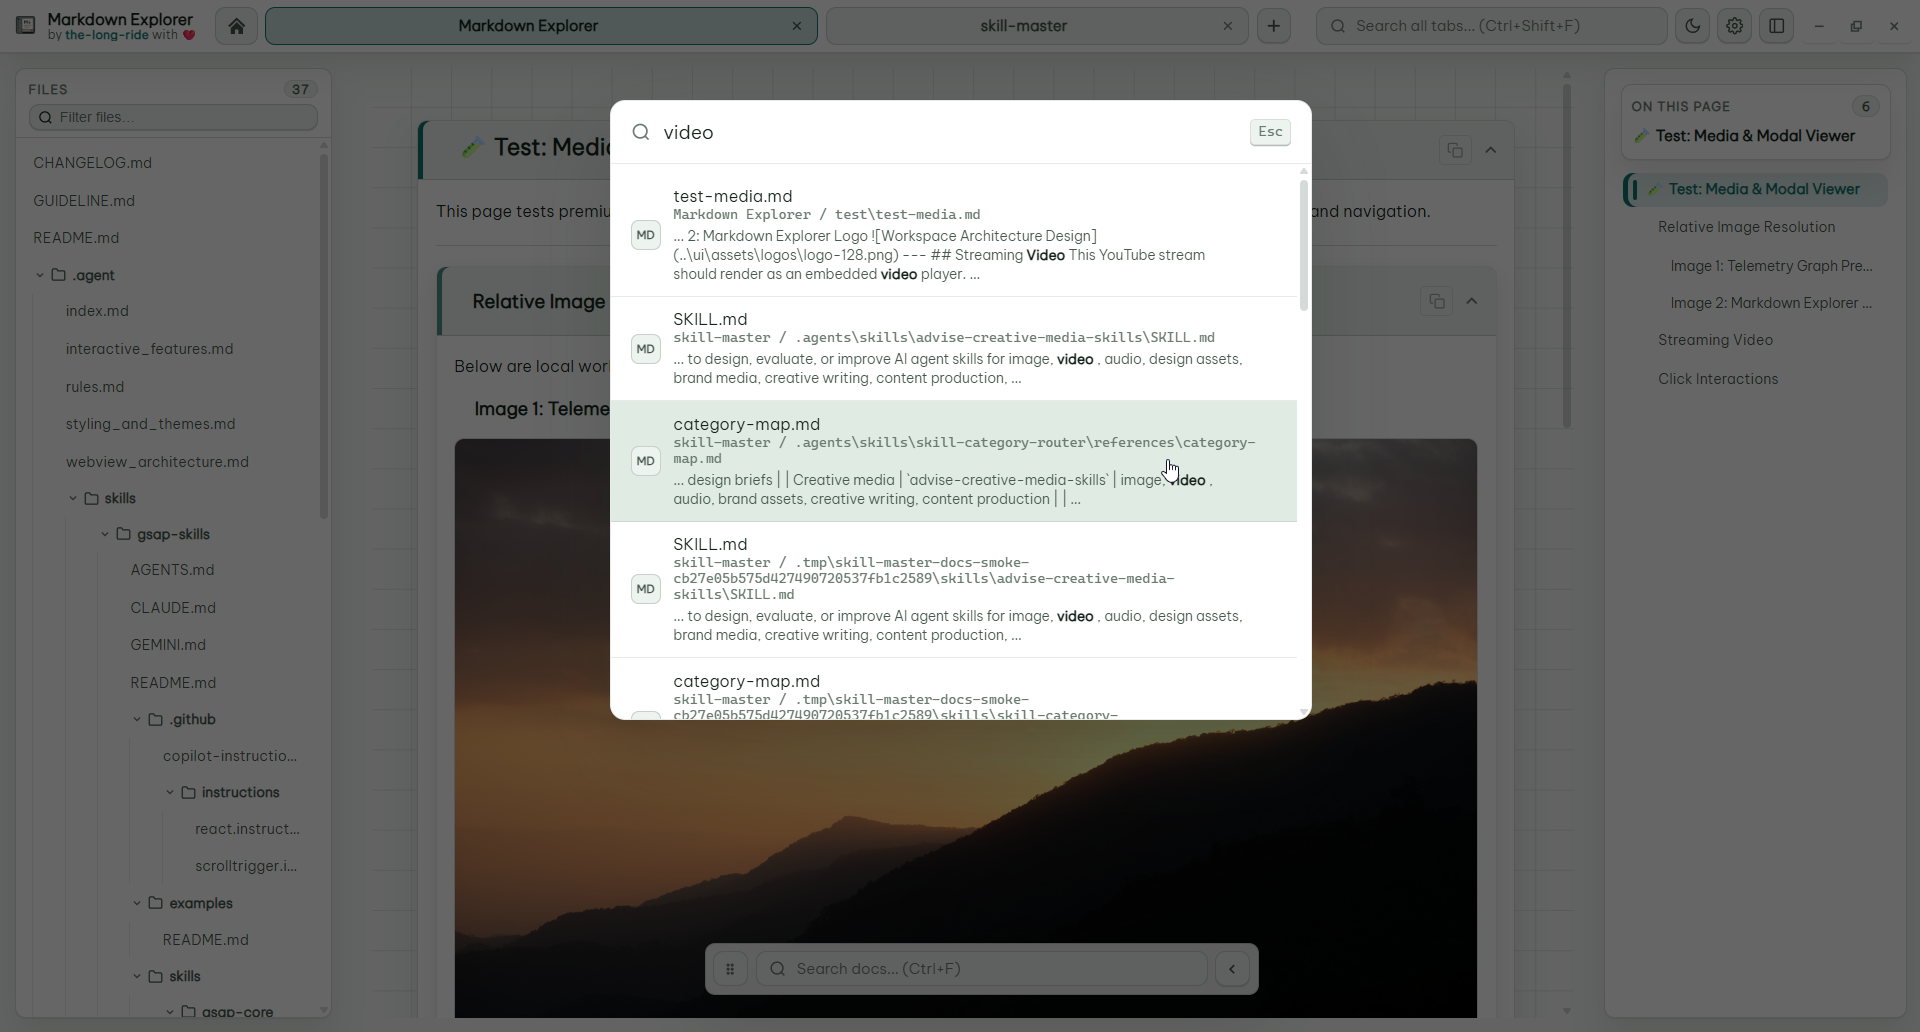Collapse the .agent folder
Image resolution: width=1920 pixels, height=1032 pixels.
[40, 275]
